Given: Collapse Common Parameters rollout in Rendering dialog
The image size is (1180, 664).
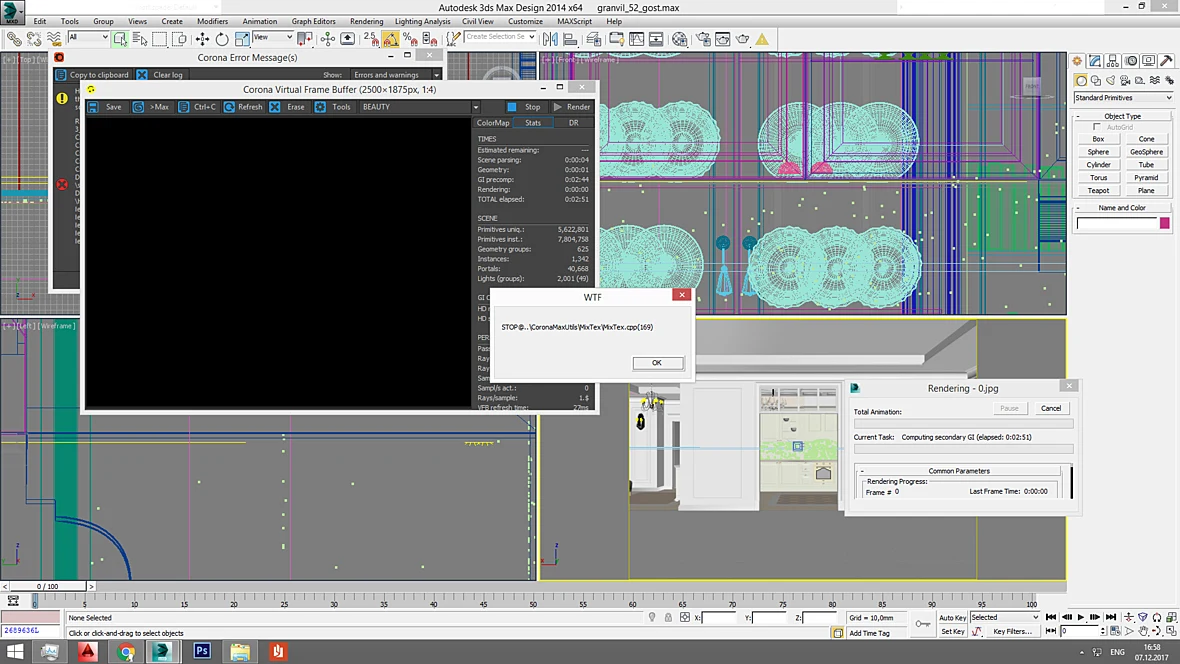Looking at the screenshot, I should click(x=959, y=471).
